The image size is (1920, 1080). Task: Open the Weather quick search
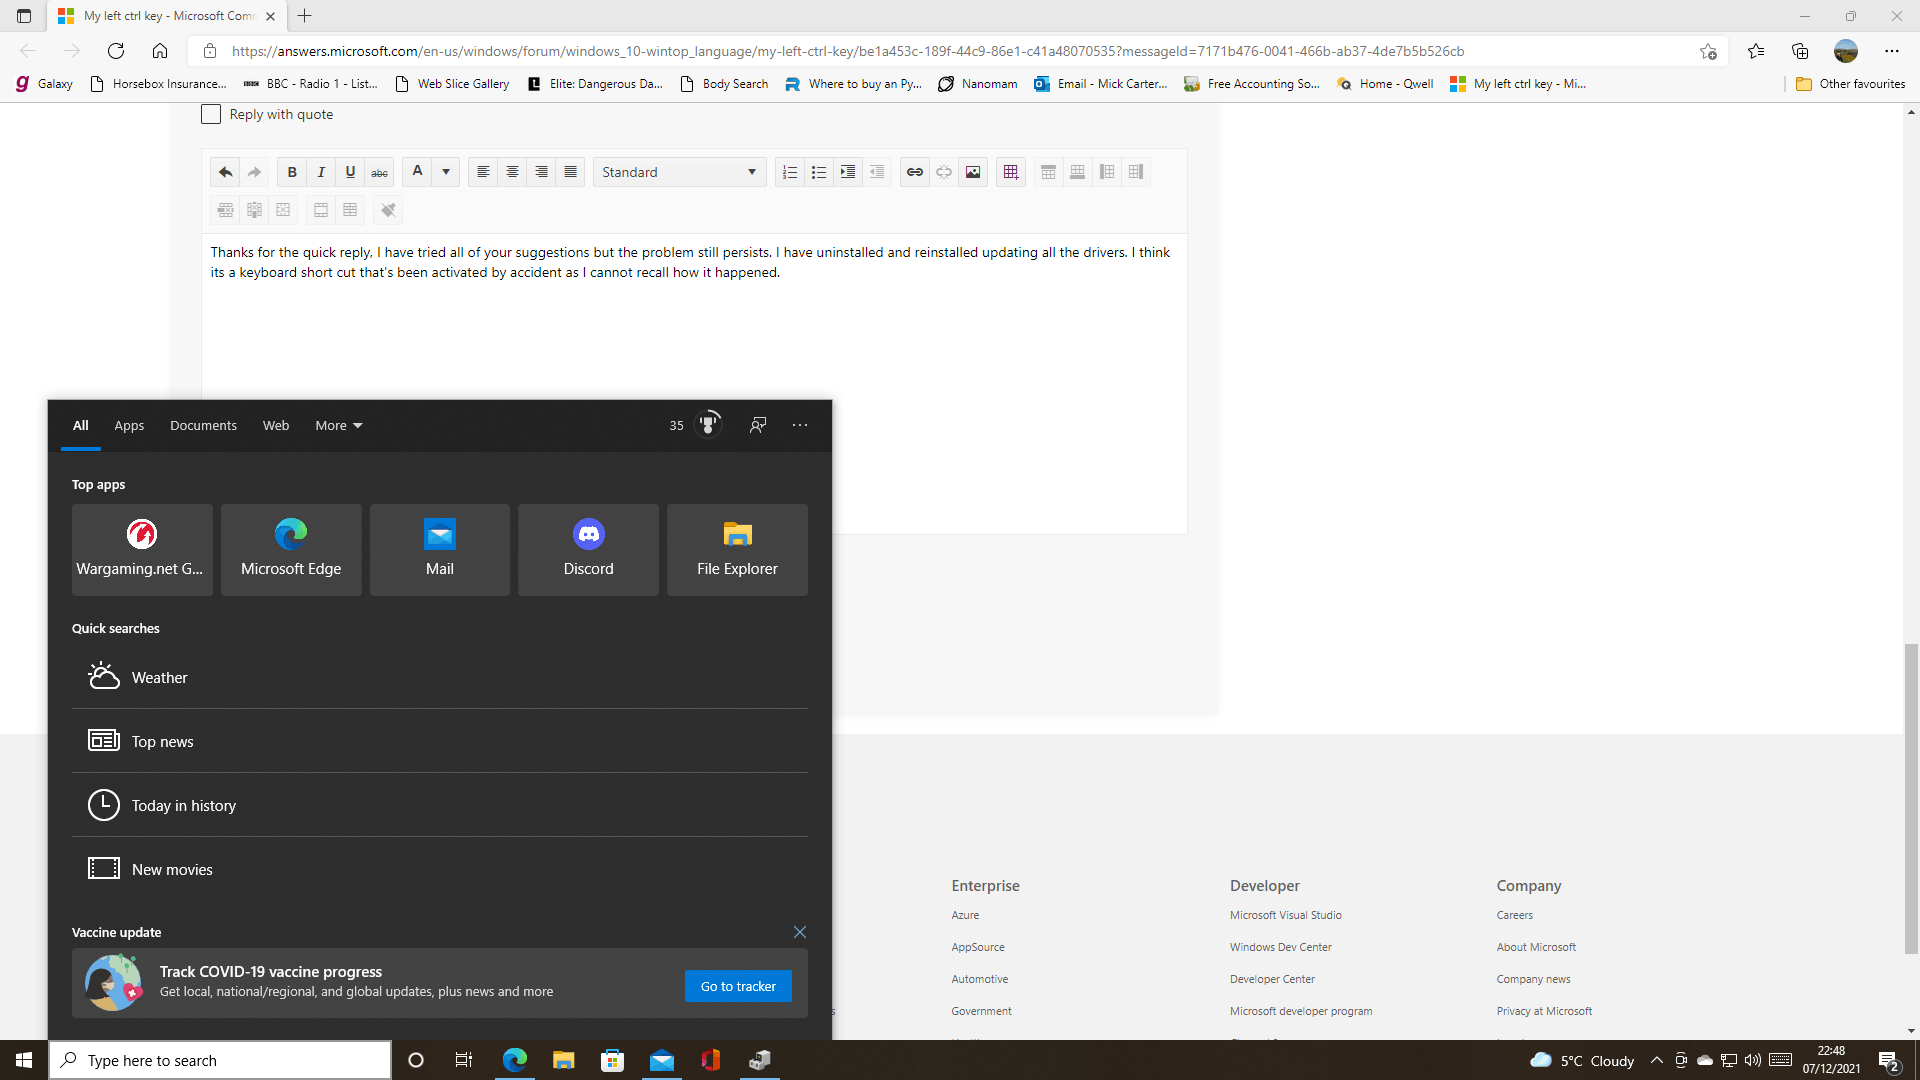440,677
